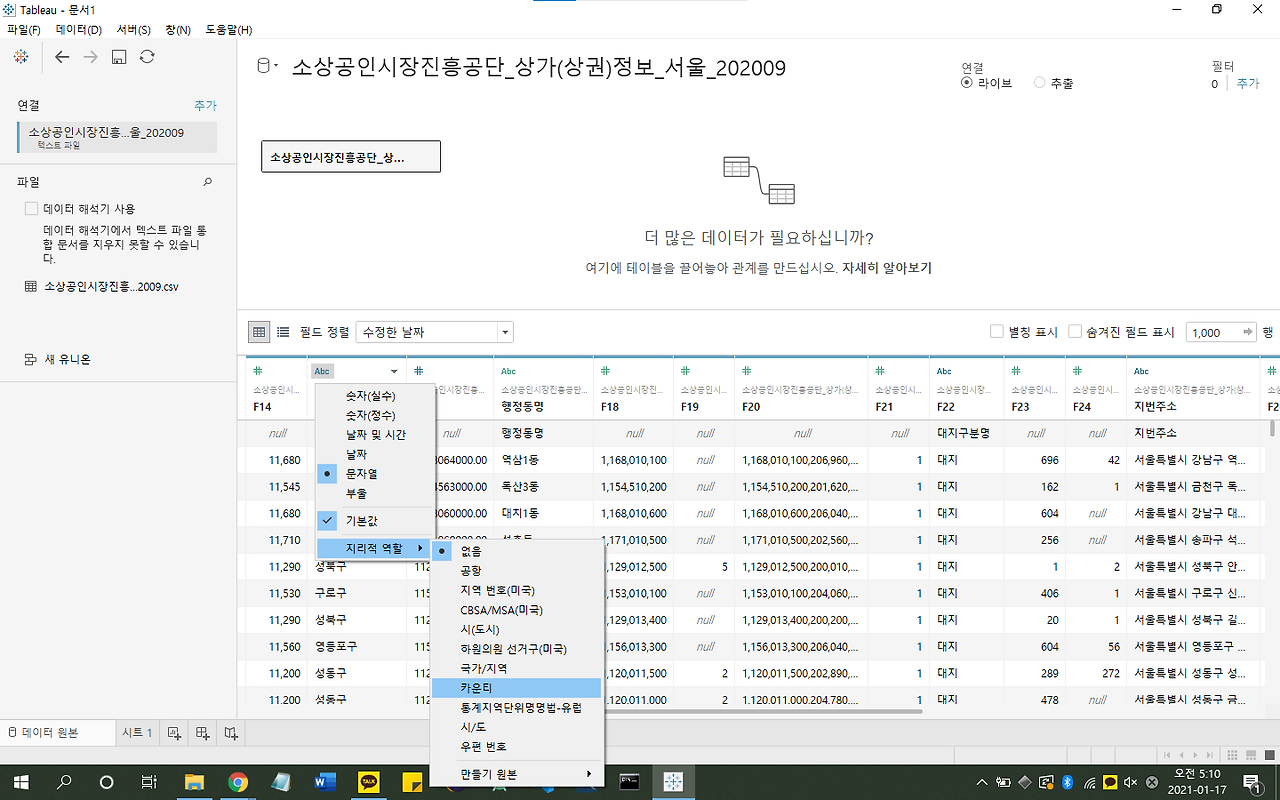Click the data grid vertical scrollbar
This screenshot has height=800, width=1280.
[1272, 429]
